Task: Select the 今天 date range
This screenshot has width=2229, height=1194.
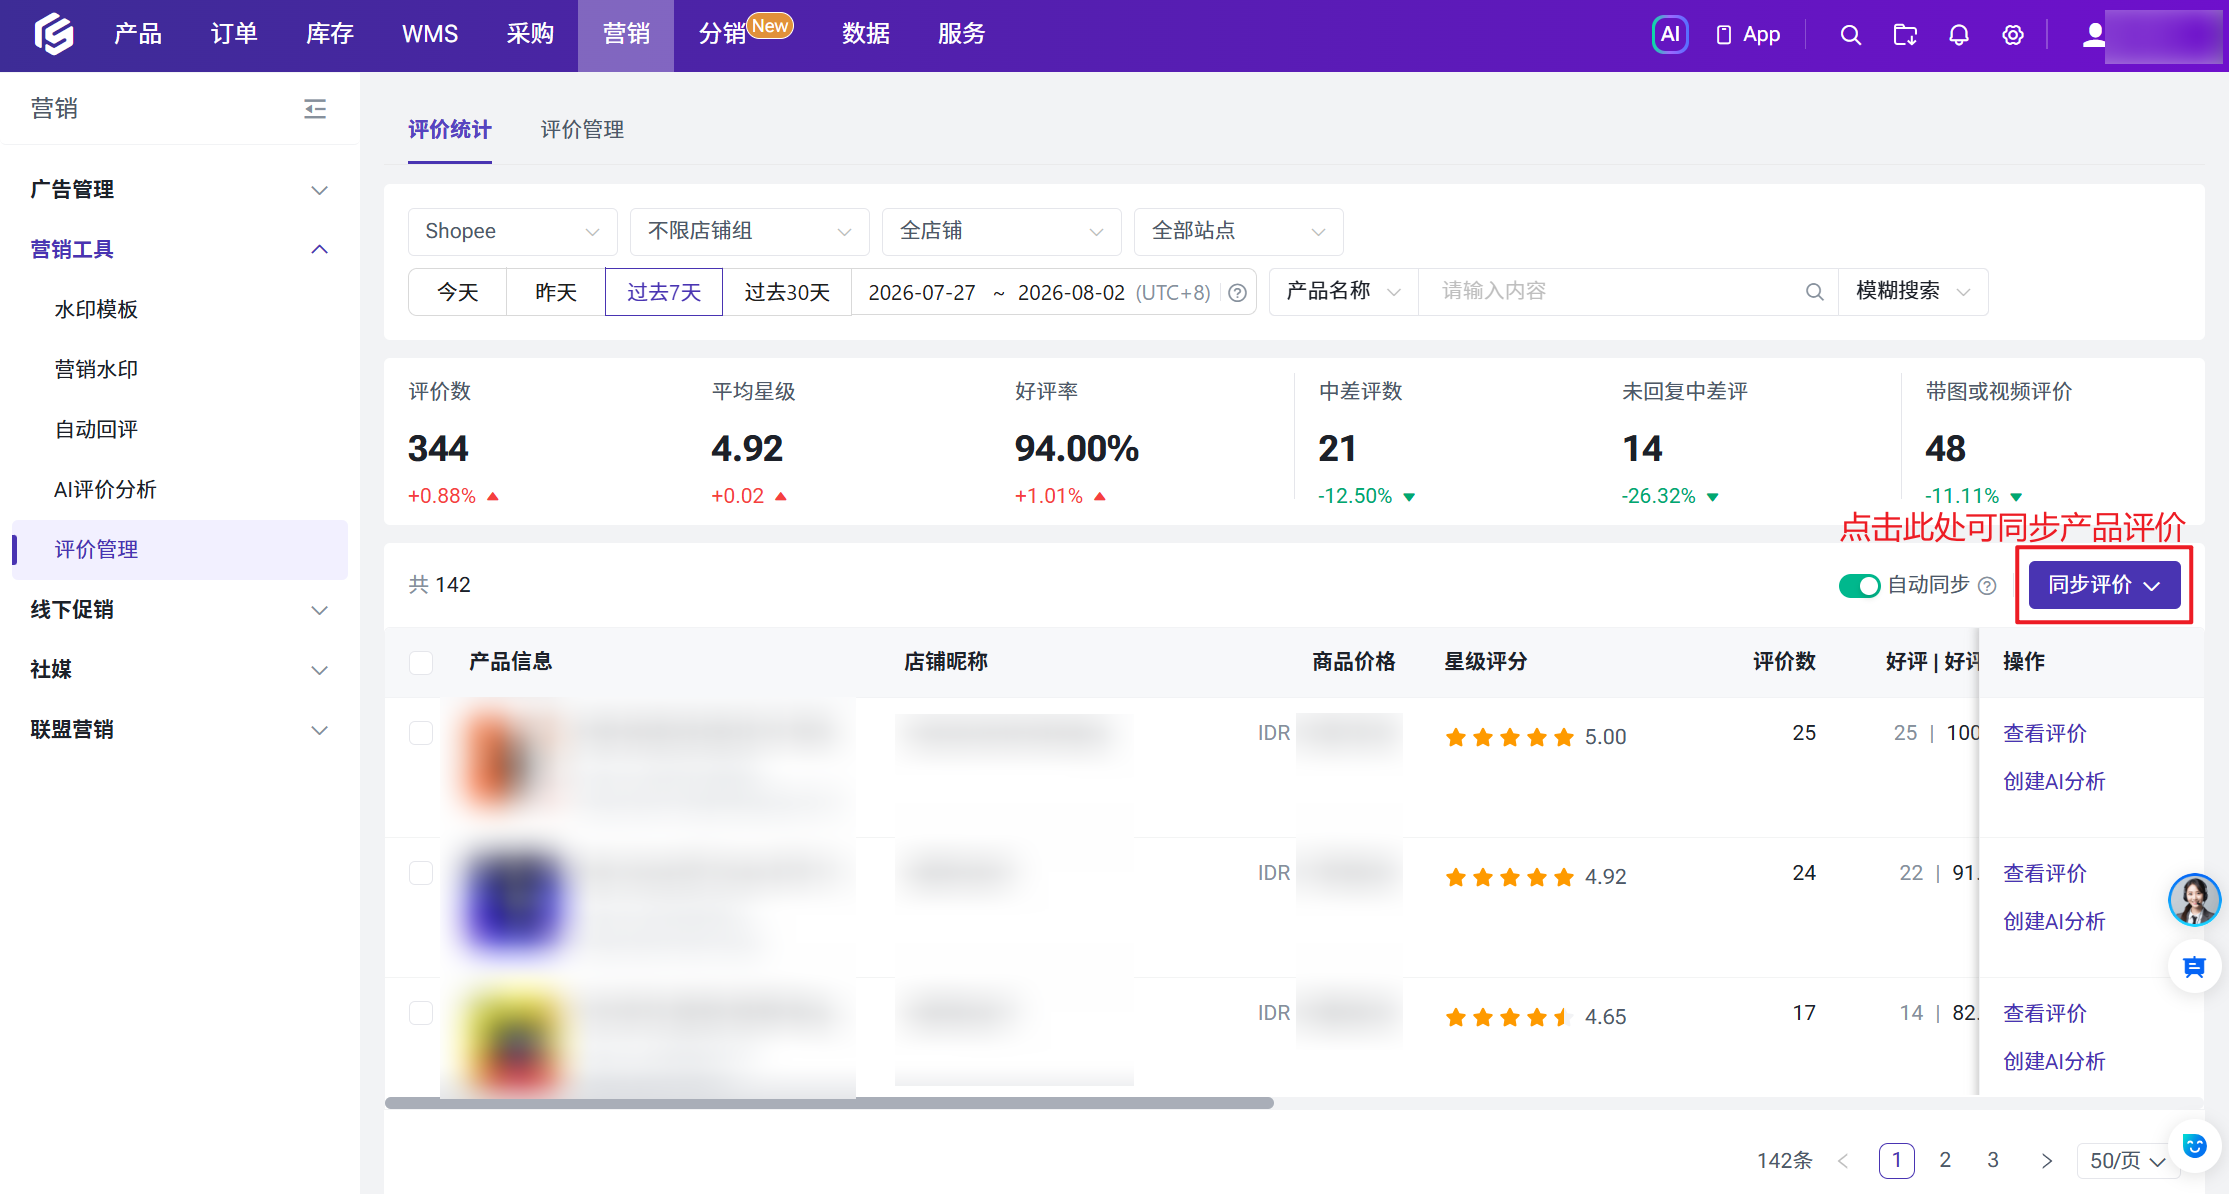Action: [458, 292]
